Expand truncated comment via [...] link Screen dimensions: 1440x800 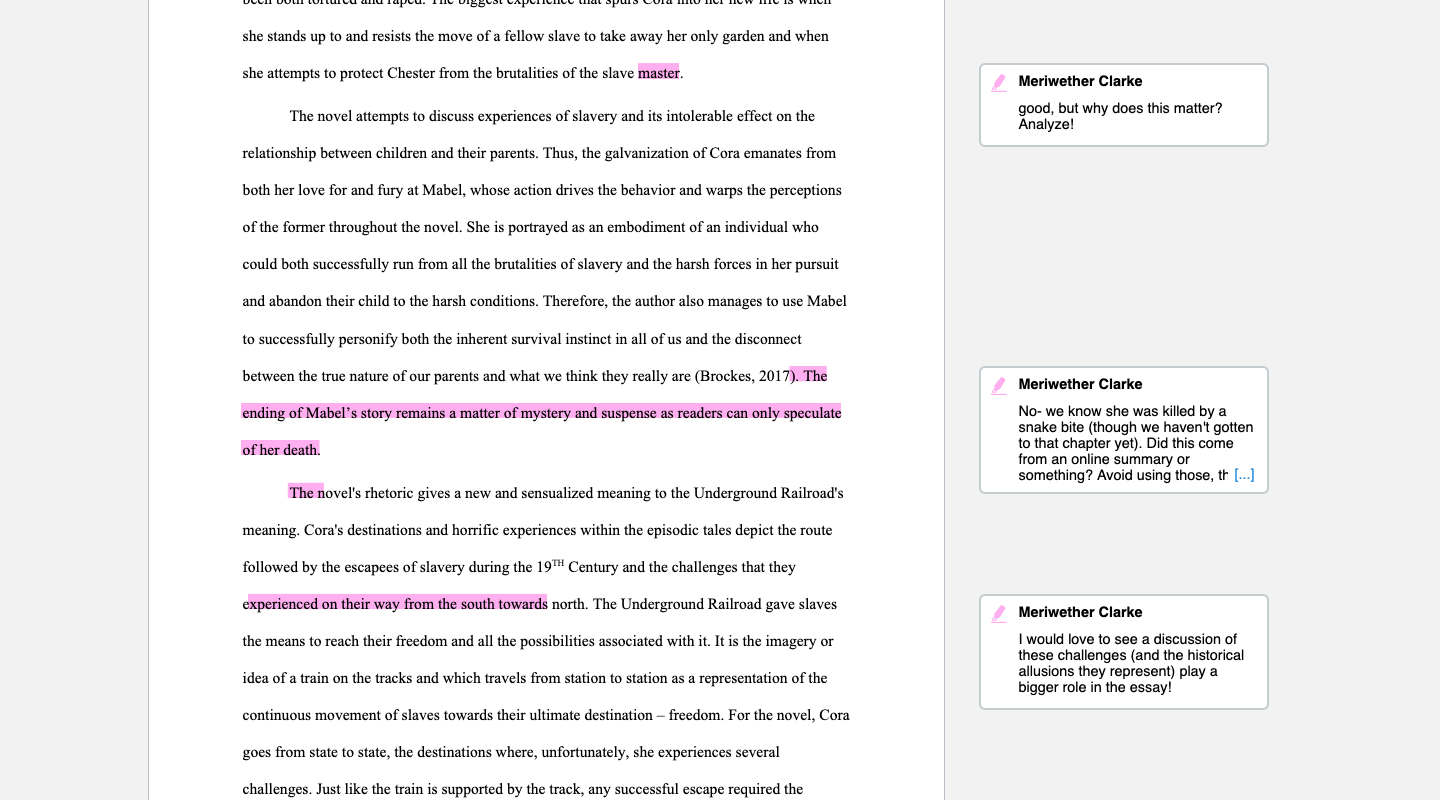click(1244, 475)
